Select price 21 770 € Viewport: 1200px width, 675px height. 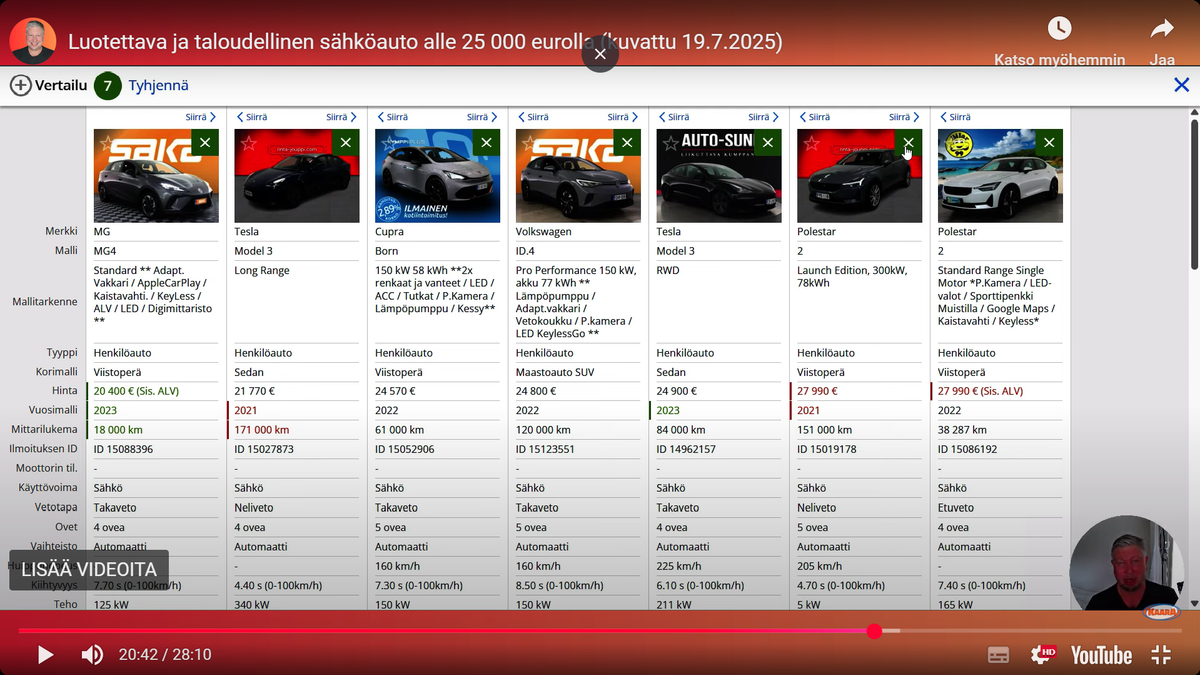click(256, 391)
